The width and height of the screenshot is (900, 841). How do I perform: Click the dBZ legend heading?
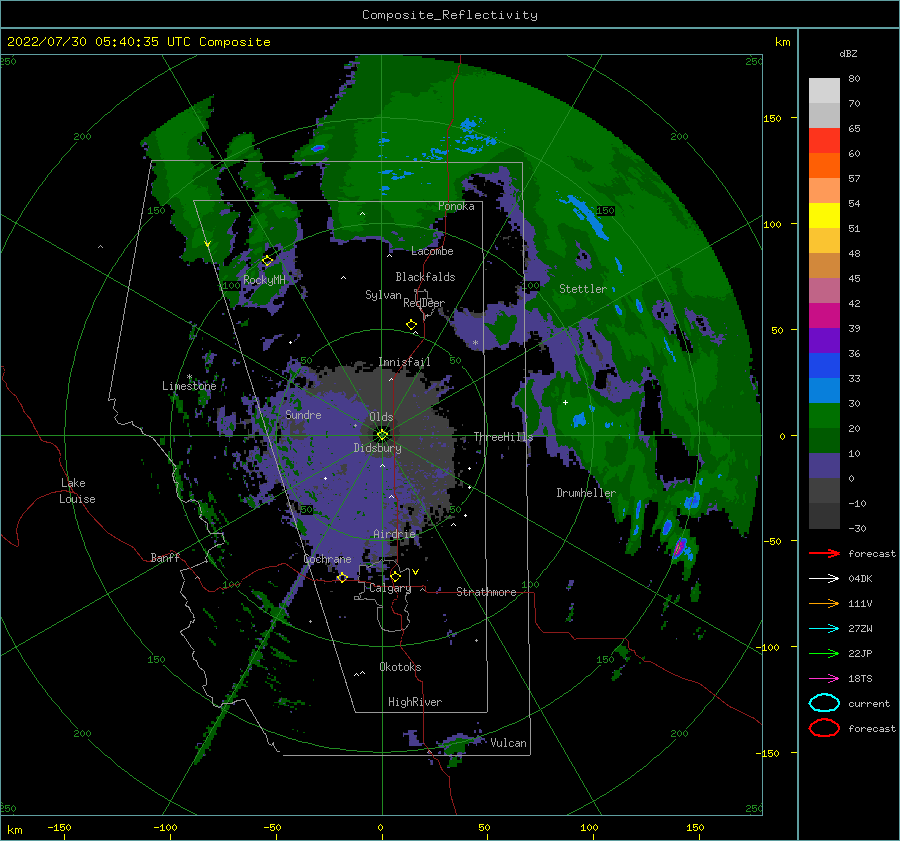click(x=848, y=53)
